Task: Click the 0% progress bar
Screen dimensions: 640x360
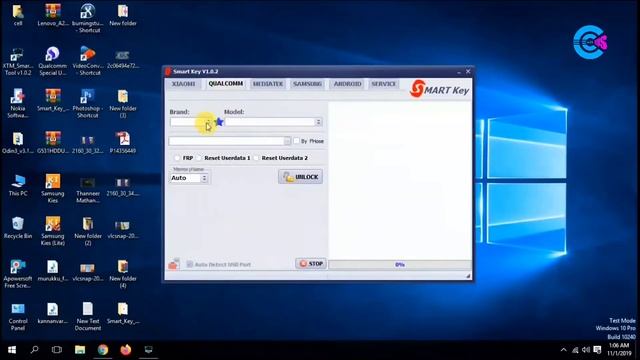Action: coord(400,264)
